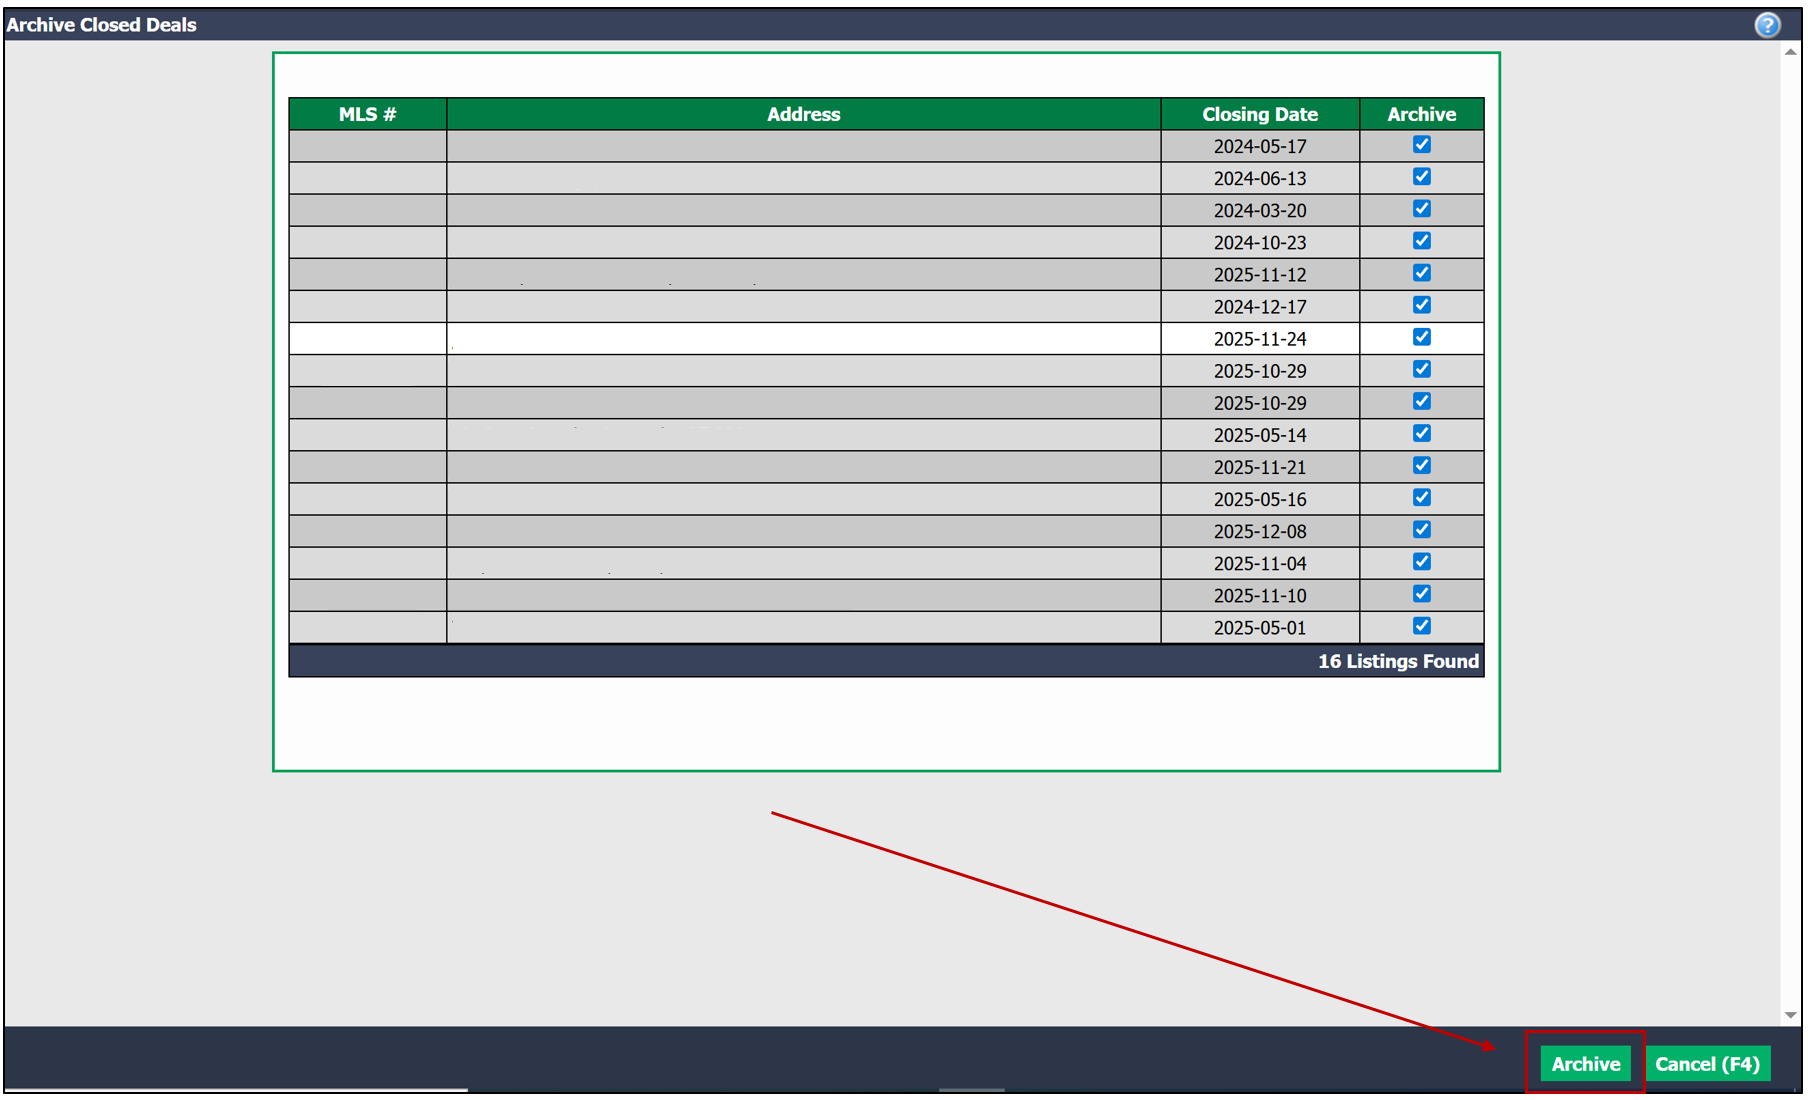Image resolution: width=1808 pixels, height=1100 pixels.
Task: Select the 2025-11-24 closing date cell
Action: (x=1259, y=338)
